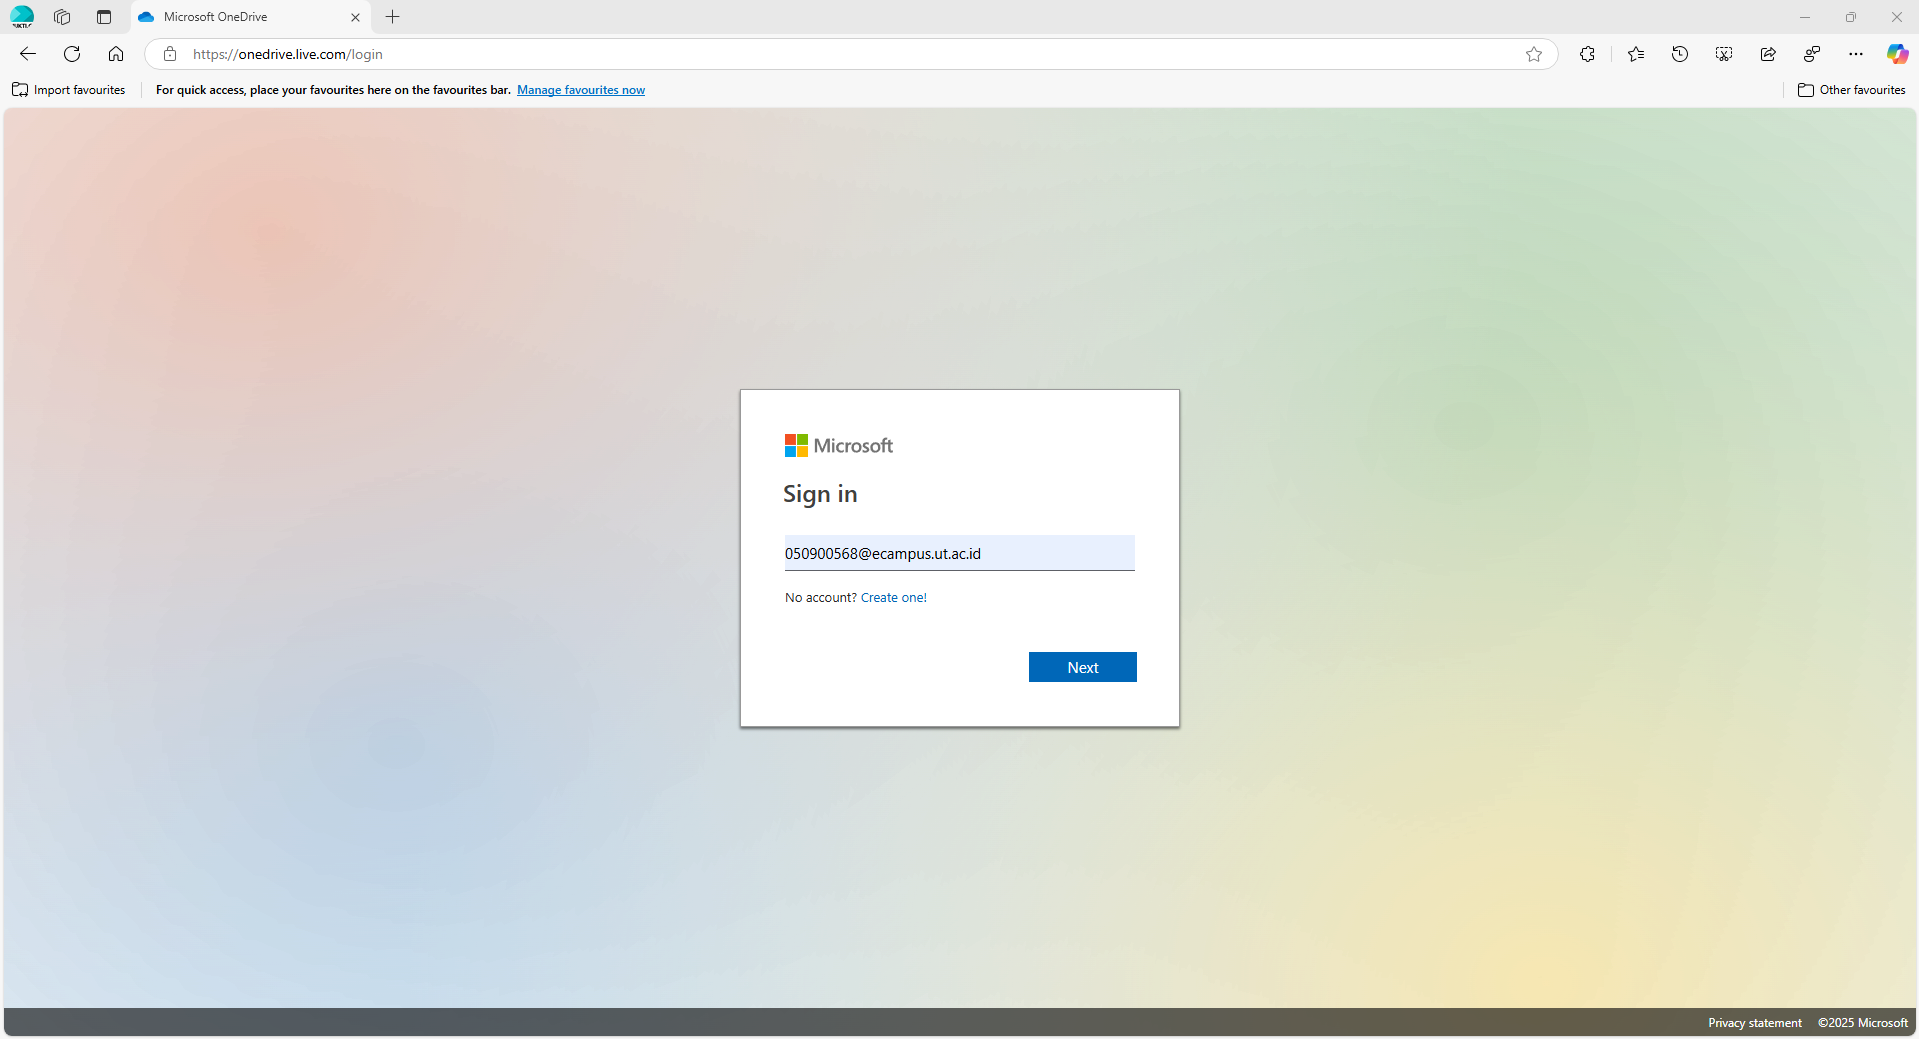Viewport: 1919px width, 1039px height.
Task: Open the Create one account link
Action: 893,597
